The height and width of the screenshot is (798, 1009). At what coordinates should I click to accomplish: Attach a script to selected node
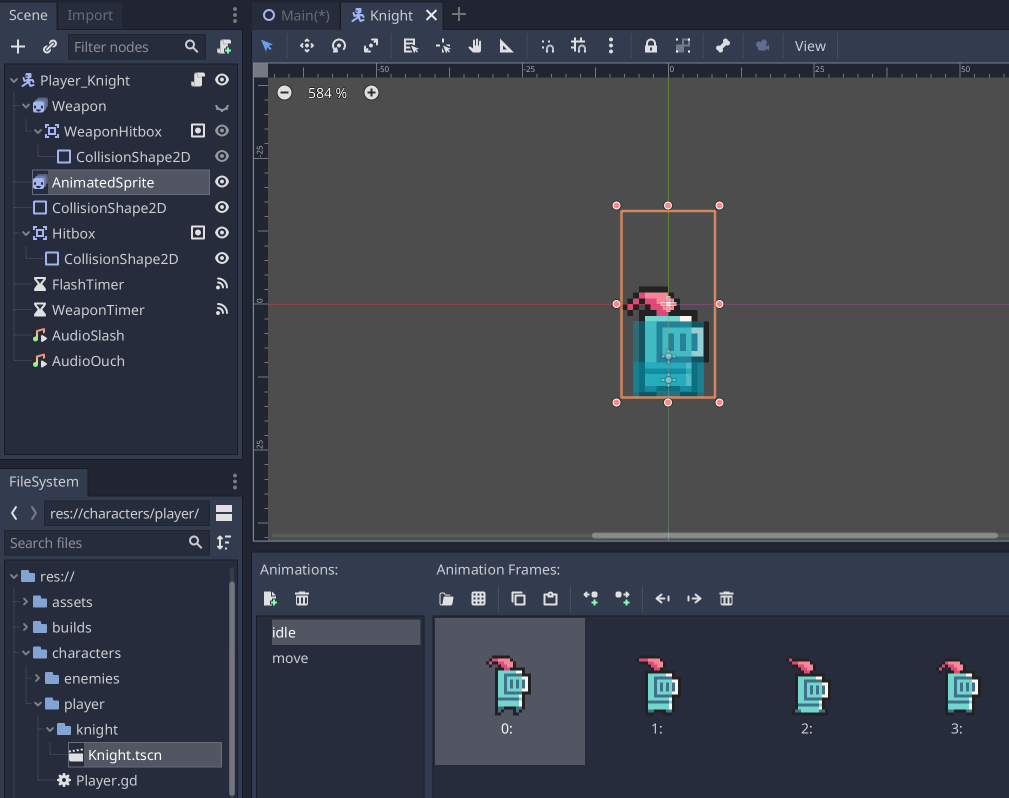point(224,46)
